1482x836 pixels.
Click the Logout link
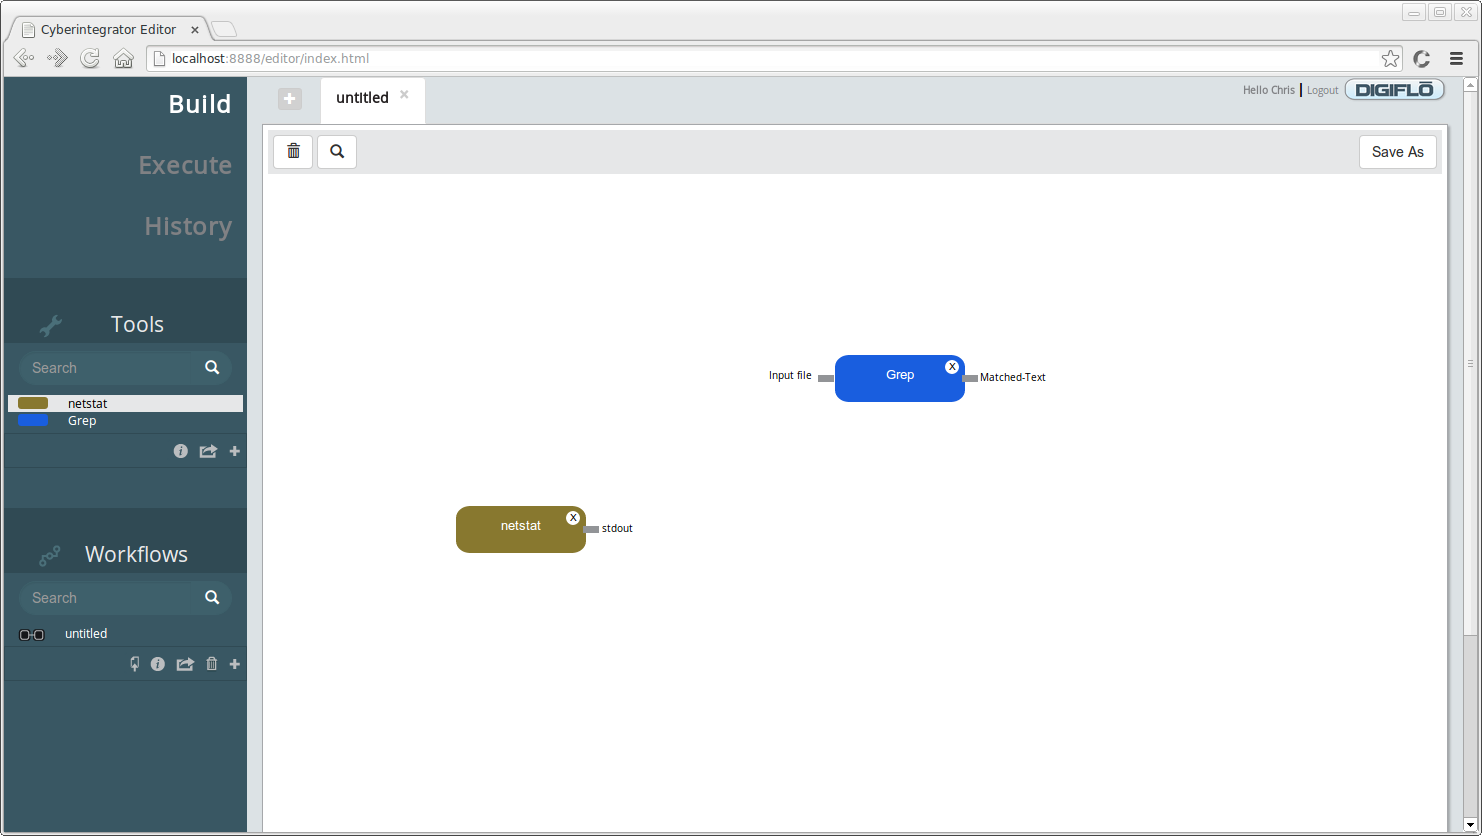pos(1322,90)
